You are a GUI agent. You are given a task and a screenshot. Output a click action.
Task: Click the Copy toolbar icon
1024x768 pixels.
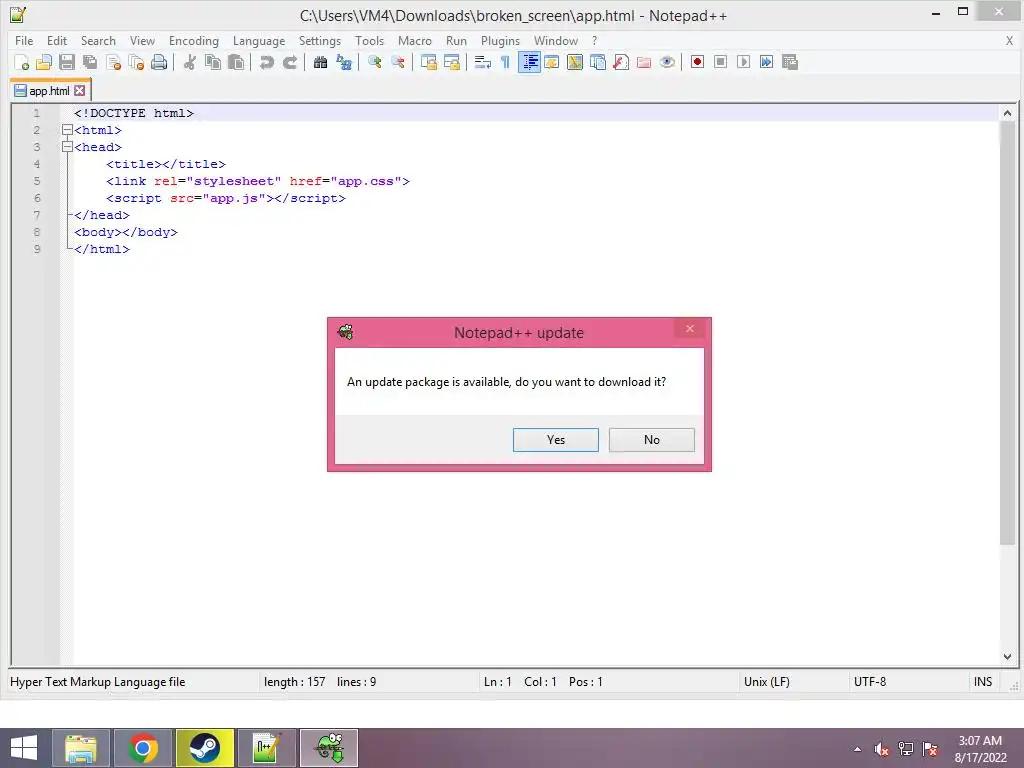point(212,62)
